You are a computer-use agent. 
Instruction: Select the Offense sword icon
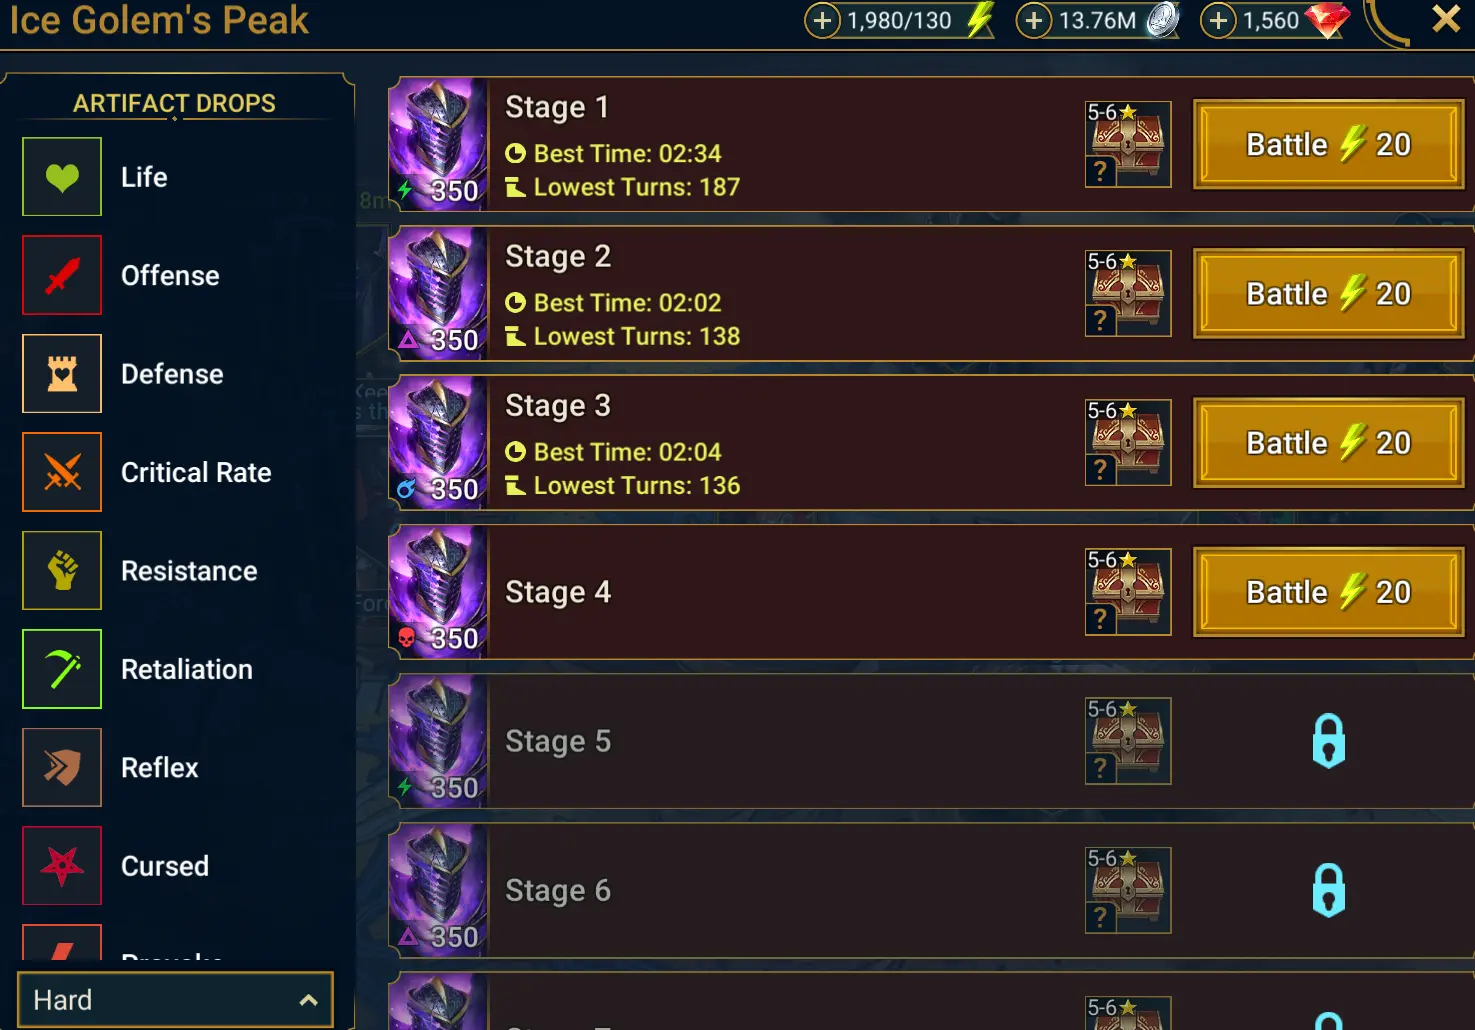[62, 275]
